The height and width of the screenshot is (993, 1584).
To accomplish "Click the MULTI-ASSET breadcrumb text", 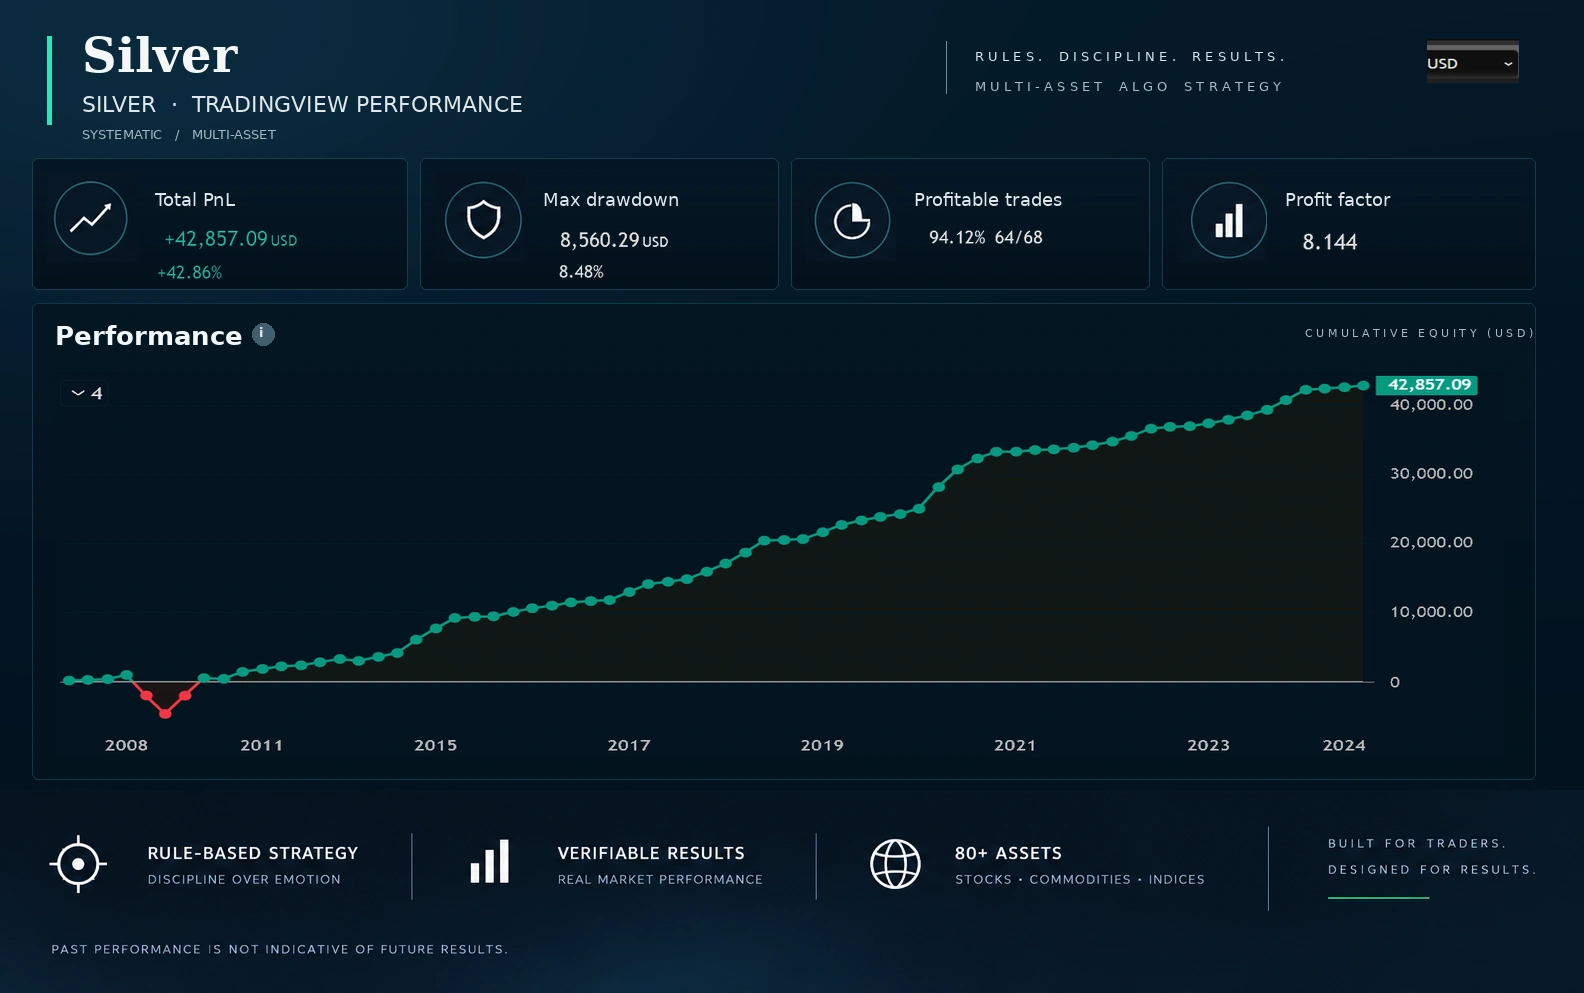I will click(234, 135).
